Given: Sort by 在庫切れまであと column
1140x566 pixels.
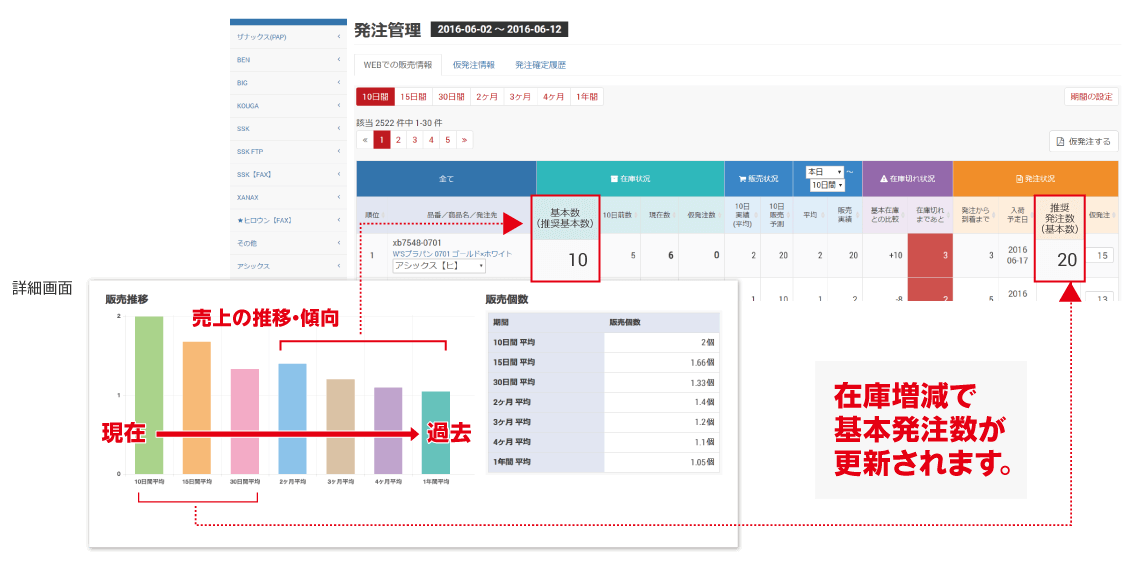Looking at the screenshot, I should [x=930, y=215].
